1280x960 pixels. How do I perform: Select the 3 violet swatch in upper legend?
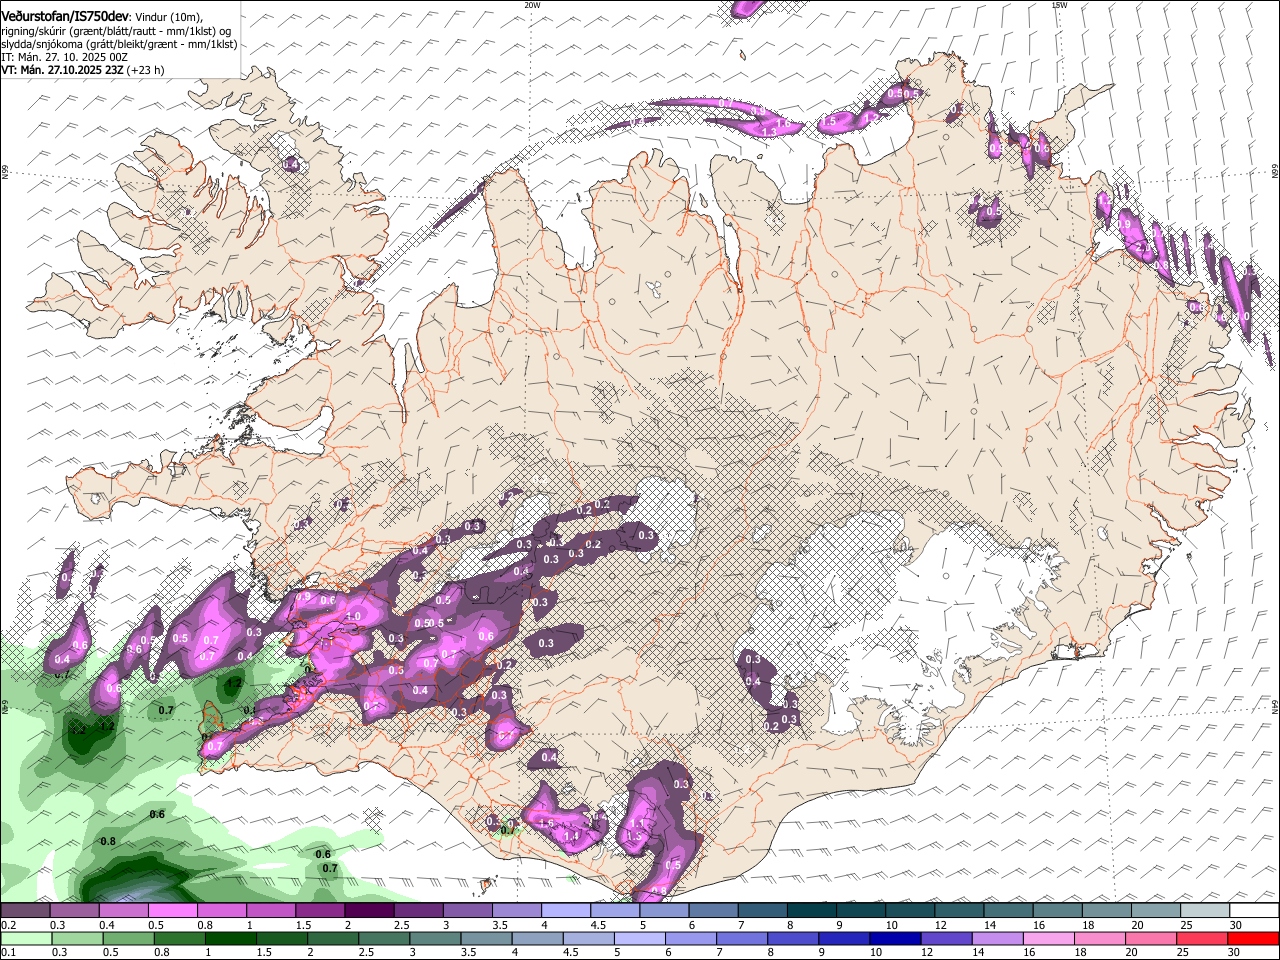tap(467, 911)
